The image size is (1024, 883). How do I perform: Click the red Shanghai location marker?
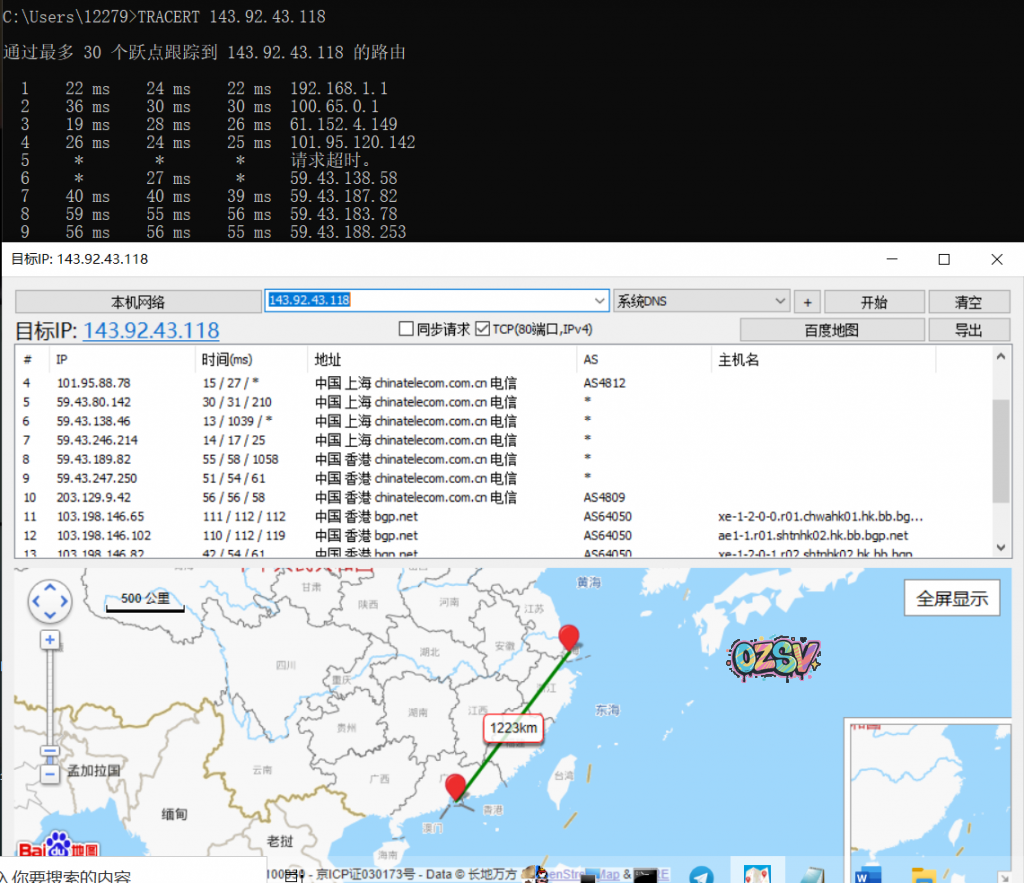tap(569, 638)
